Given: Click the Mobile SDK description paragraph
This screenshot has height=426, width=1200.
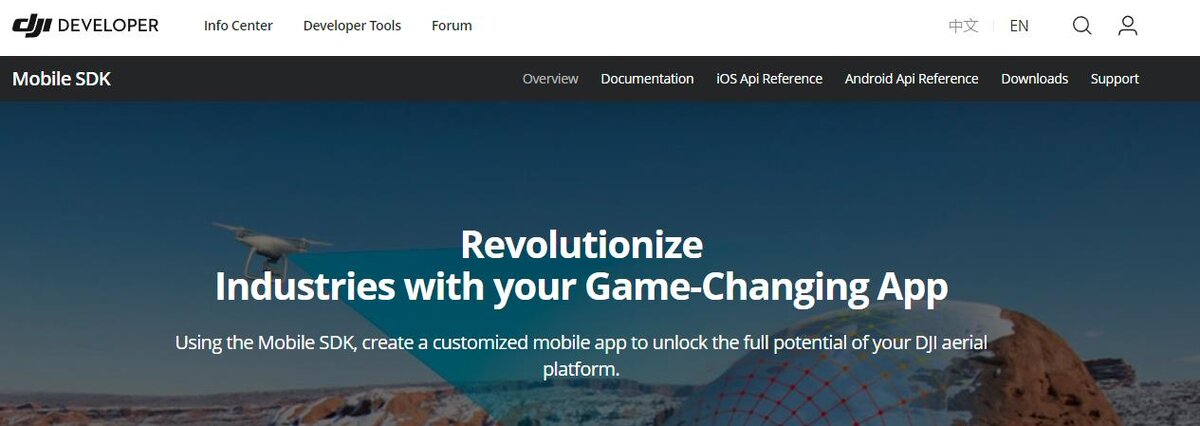Looking at the screenshot, I should point(581,355).
